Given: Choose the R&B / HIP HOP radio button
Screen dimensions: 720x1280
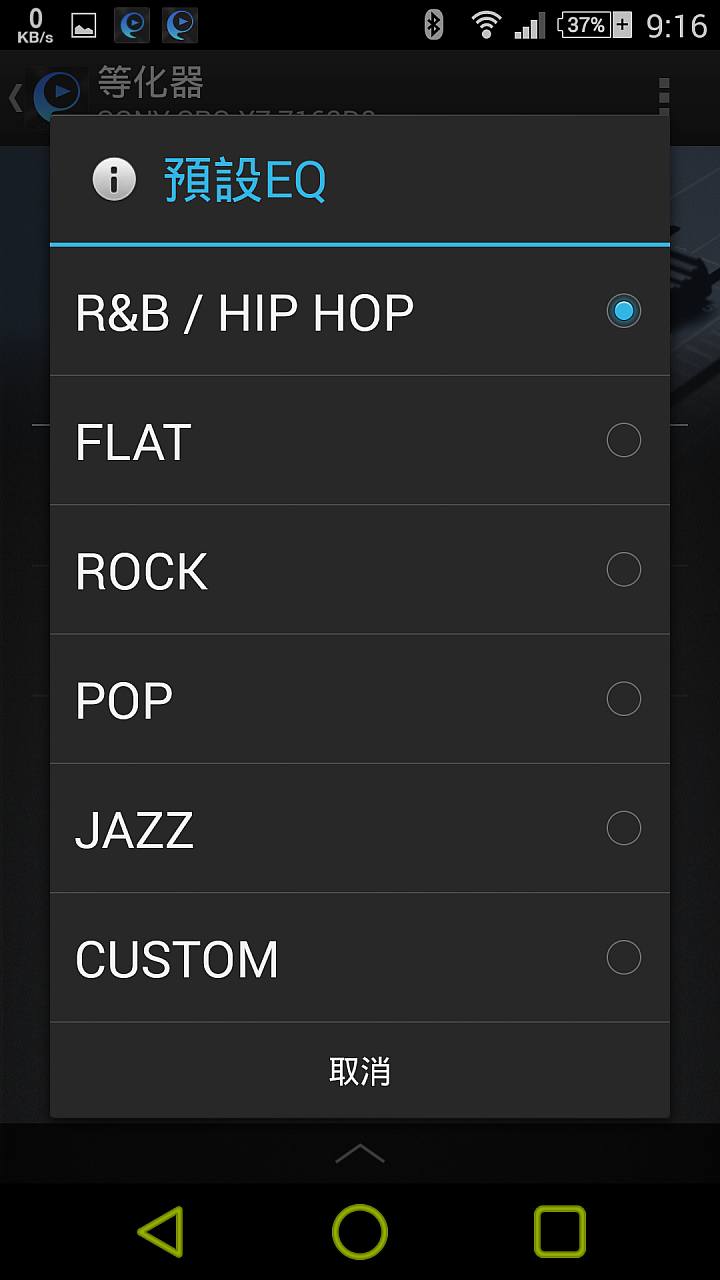Looking at the screenshot, I should [x=624, y=311].
